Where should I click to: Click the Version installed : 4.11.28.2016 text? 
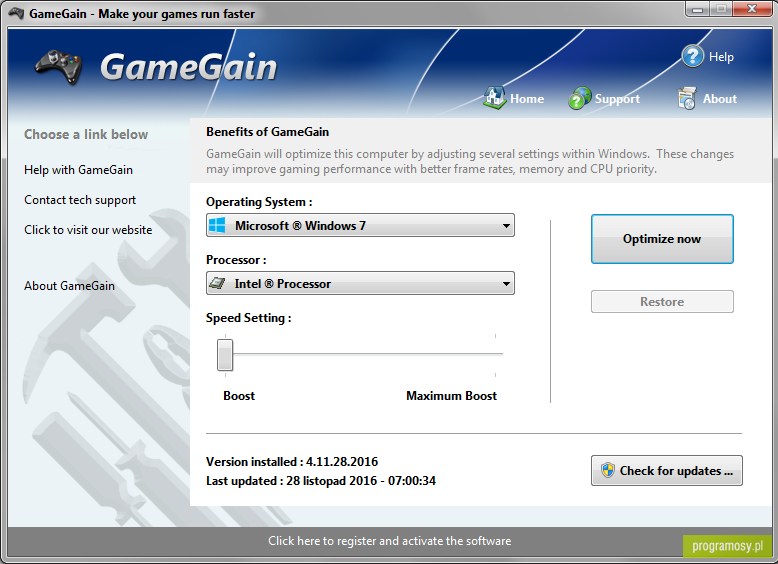[292, 462]
